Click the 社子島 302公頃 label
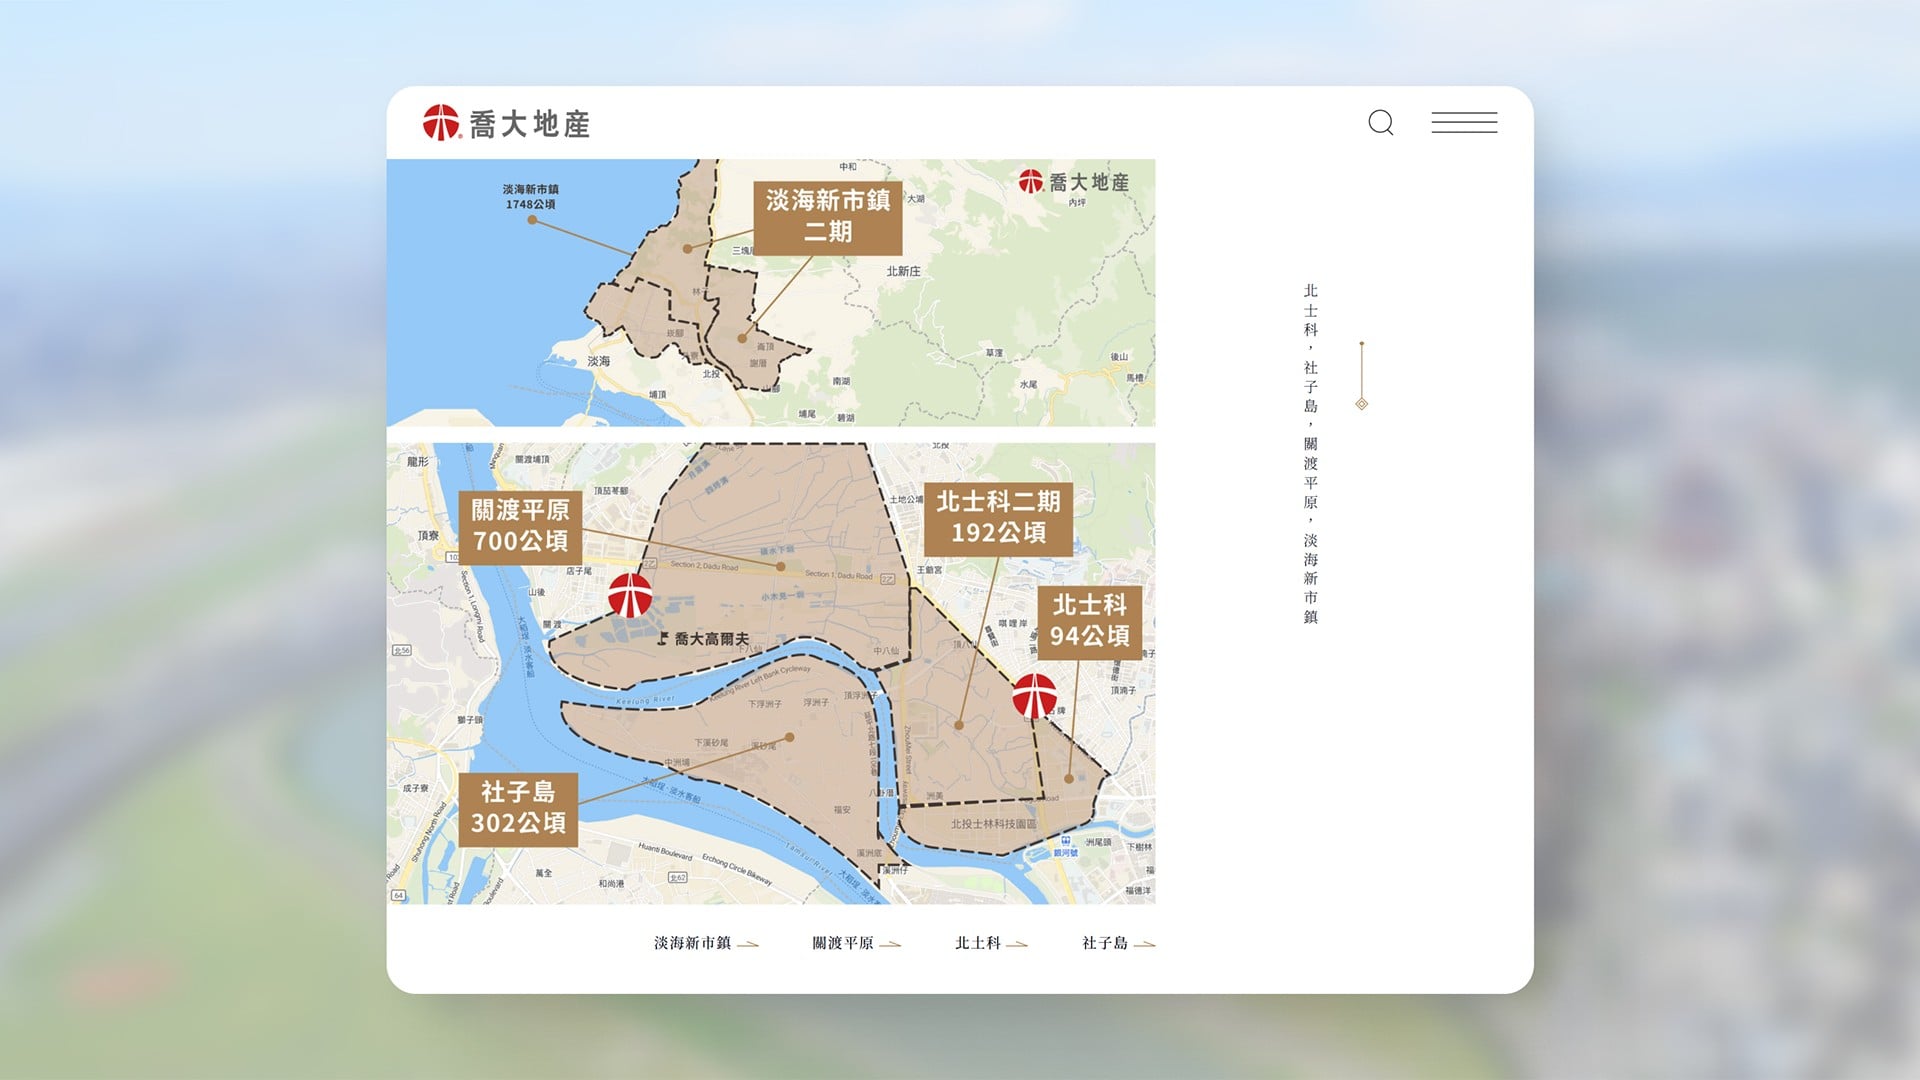The image size is (1920, 1080). 518,808
